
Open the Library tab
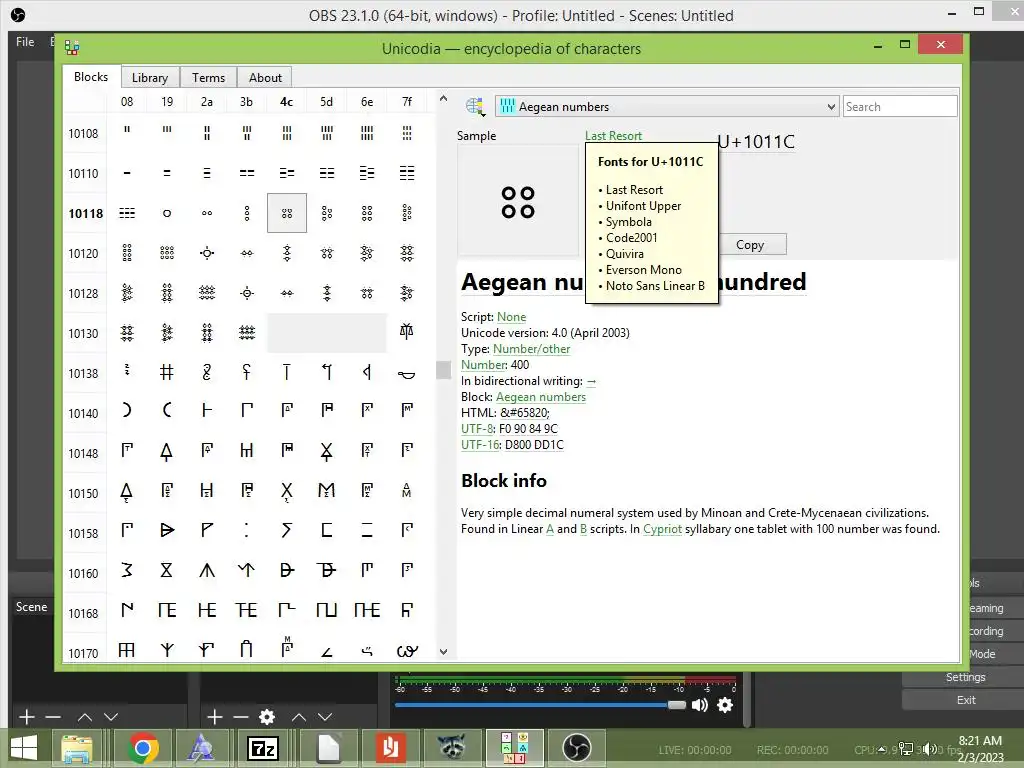150,78
